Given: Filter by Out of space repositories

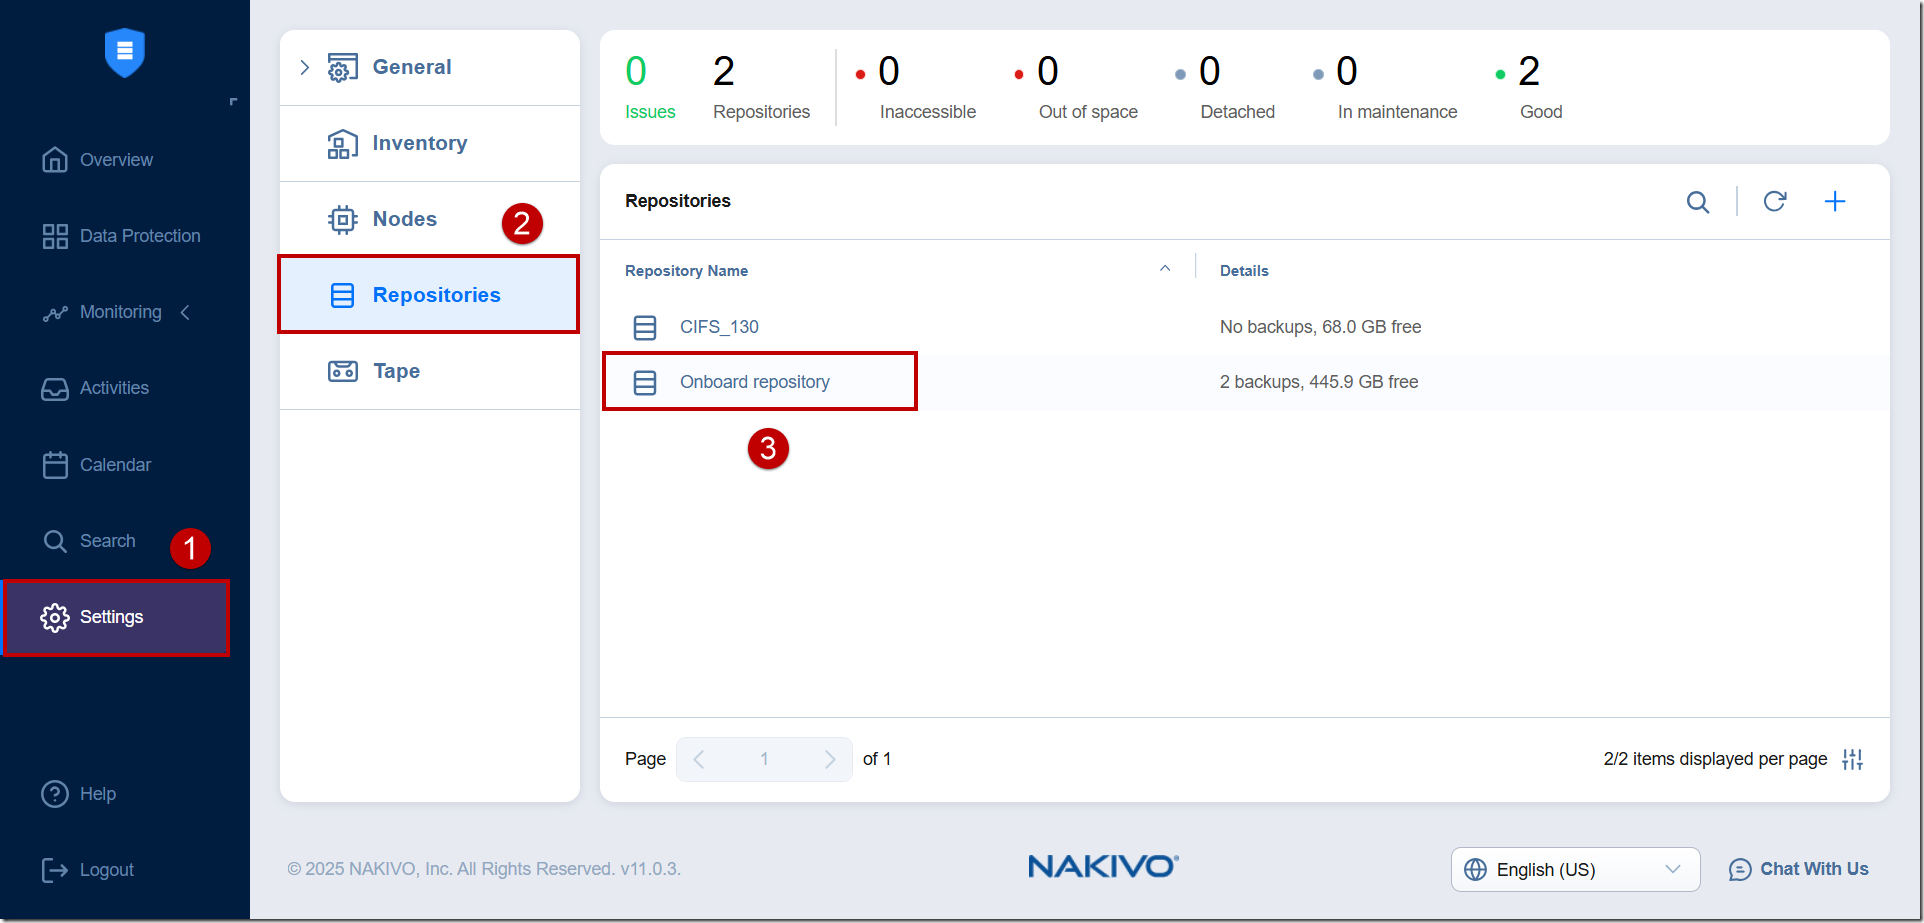Looking at the screenshot, I should [1076, 88].
